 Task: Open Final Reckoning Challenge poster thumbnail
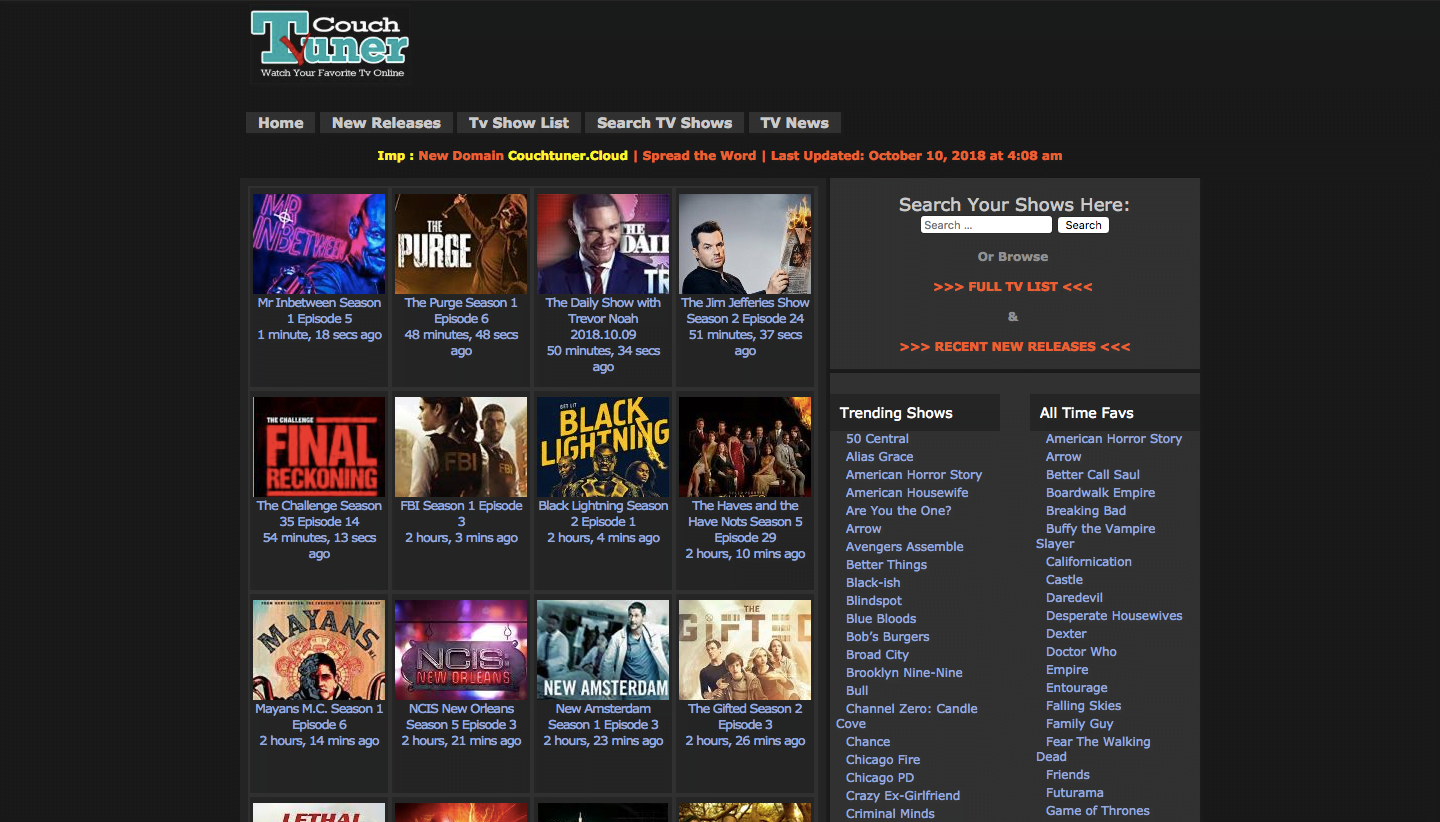pos(319,447)
